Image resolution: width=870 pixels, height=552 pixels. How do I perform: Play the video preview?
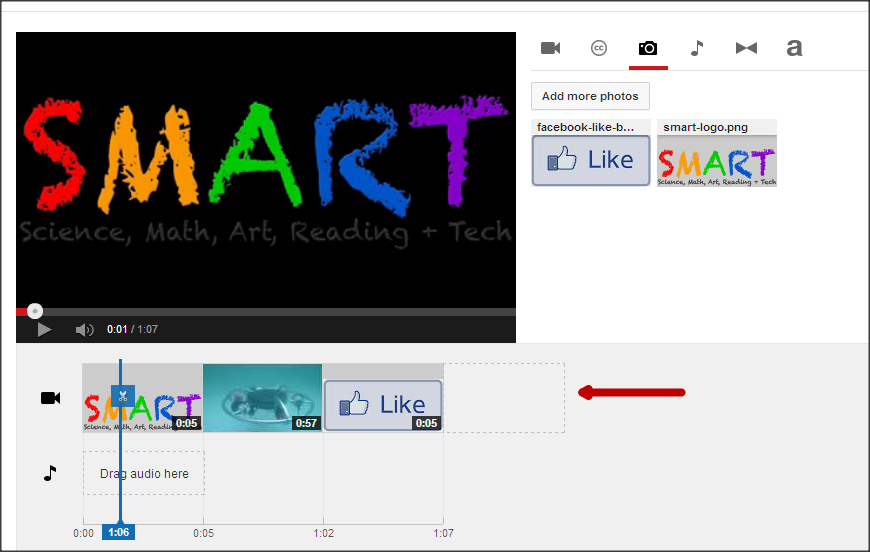coord(44,330)
